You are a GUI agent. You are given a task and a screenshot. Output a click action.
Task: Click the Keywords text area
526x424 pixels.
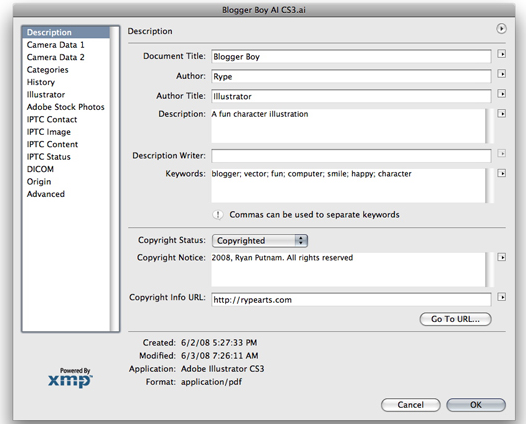click(348, 186)
